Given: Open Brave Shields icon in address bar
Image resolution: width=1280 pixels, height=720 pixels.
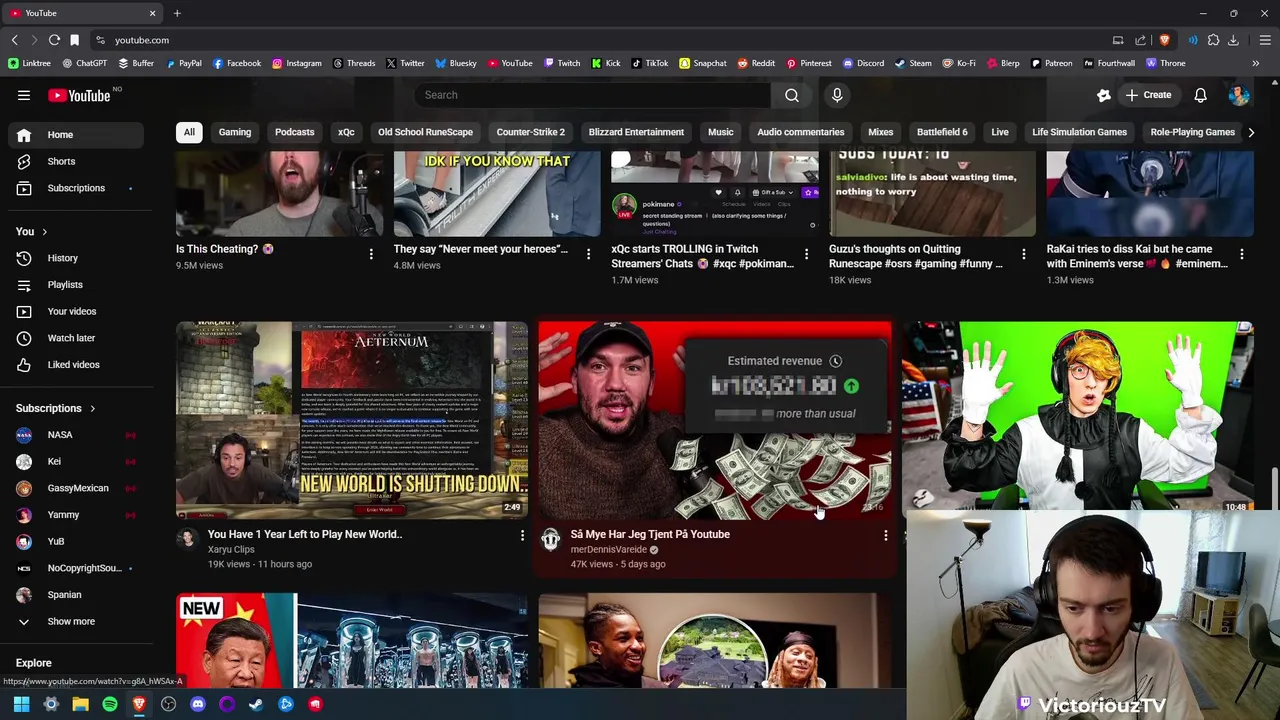Looking at the screenshot, I should click(x=1164, y=40).
